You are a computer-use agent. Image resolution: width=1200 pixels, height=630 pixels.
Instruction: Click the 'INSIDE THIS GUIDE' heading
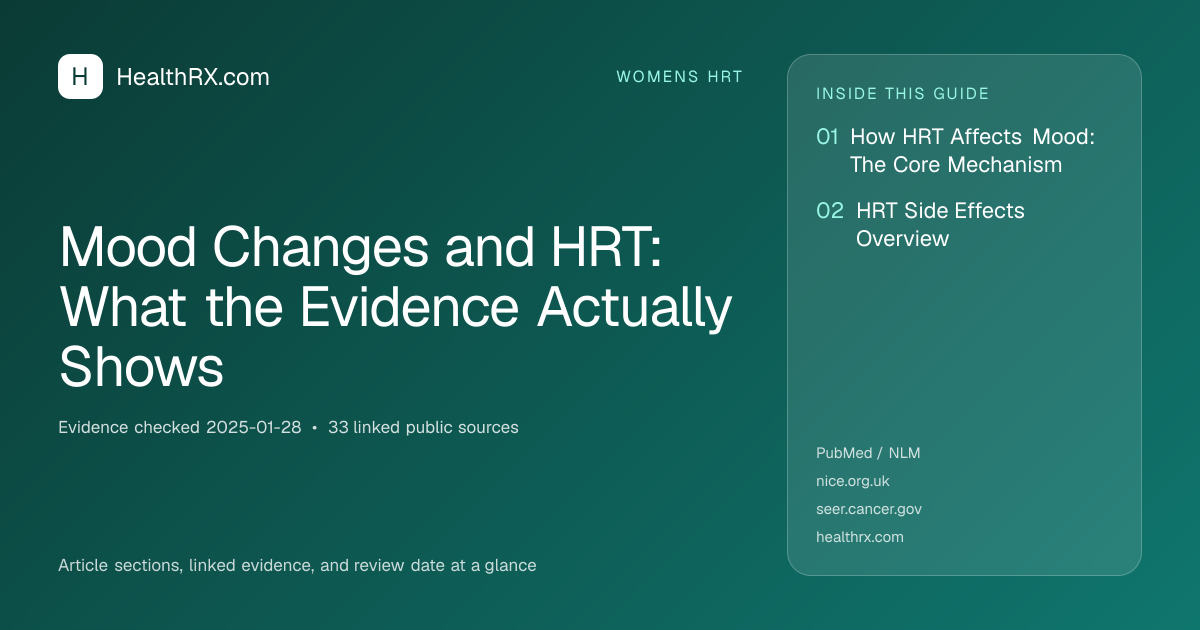coord(903,94)
